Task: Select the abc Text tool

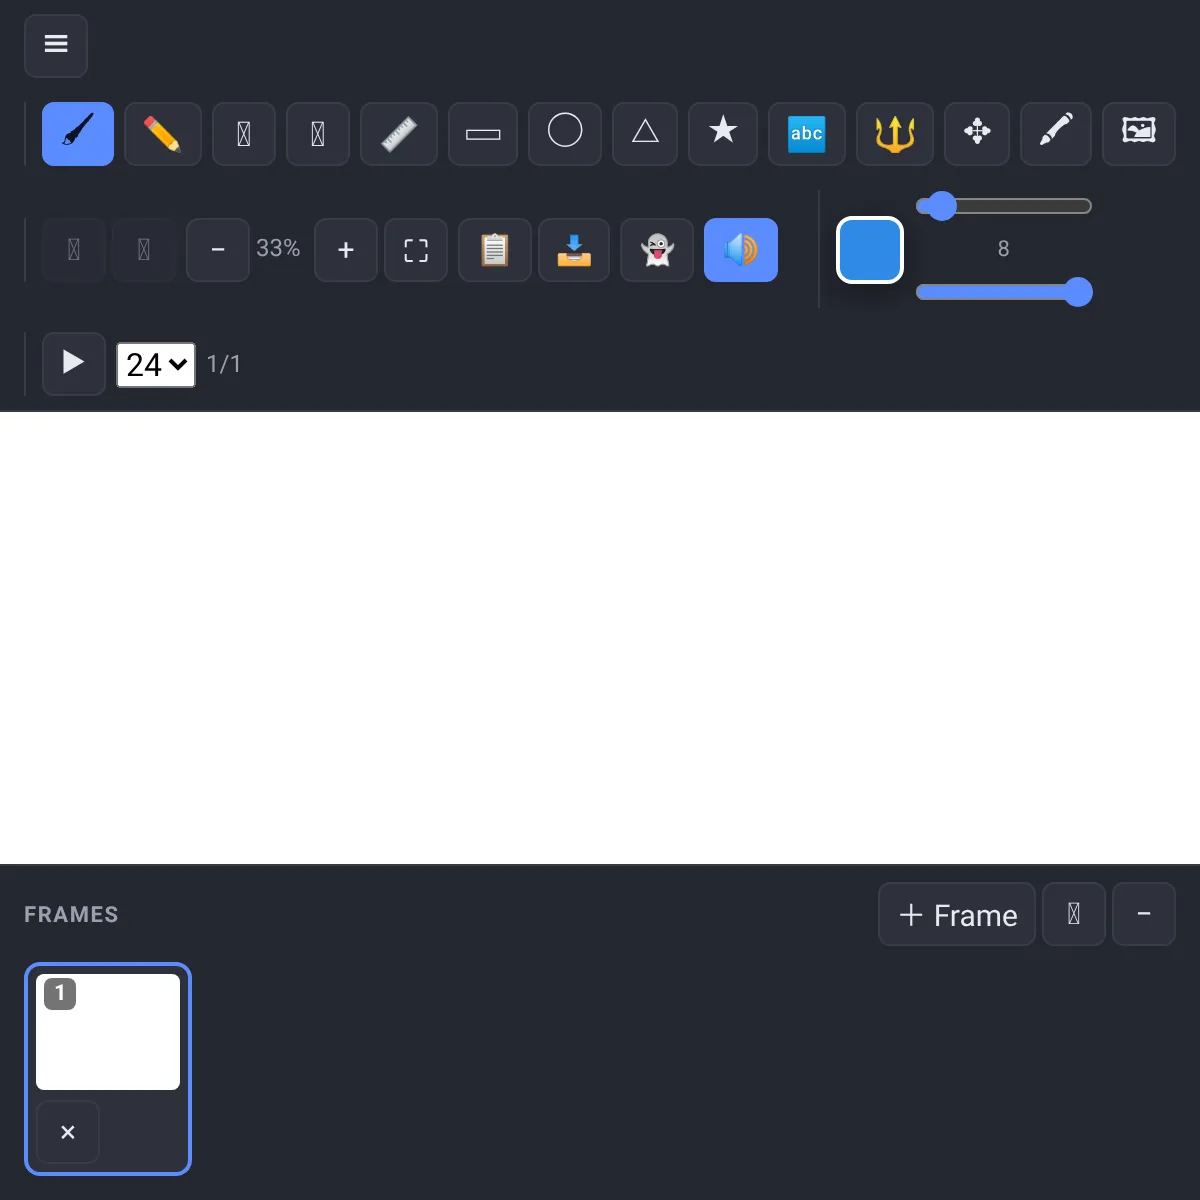Action: [807, 134]
